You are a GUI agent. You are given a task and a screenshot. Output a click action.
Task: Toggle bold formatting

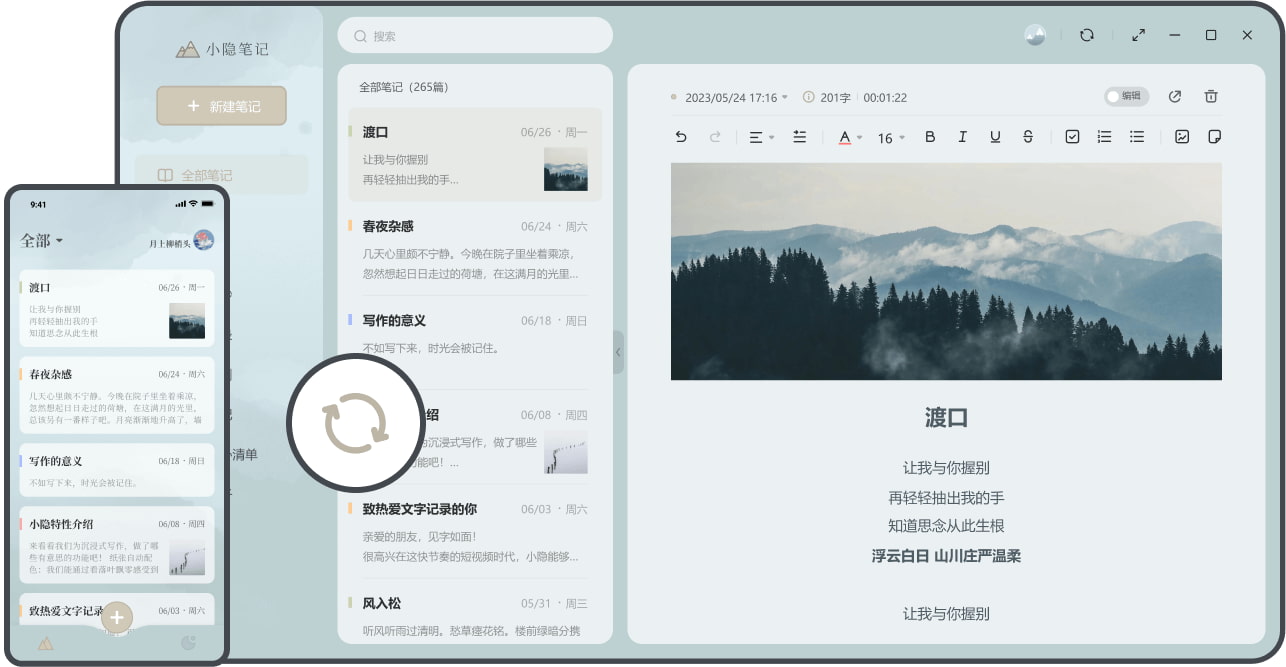pyautogui.click(x=930, y=137)
